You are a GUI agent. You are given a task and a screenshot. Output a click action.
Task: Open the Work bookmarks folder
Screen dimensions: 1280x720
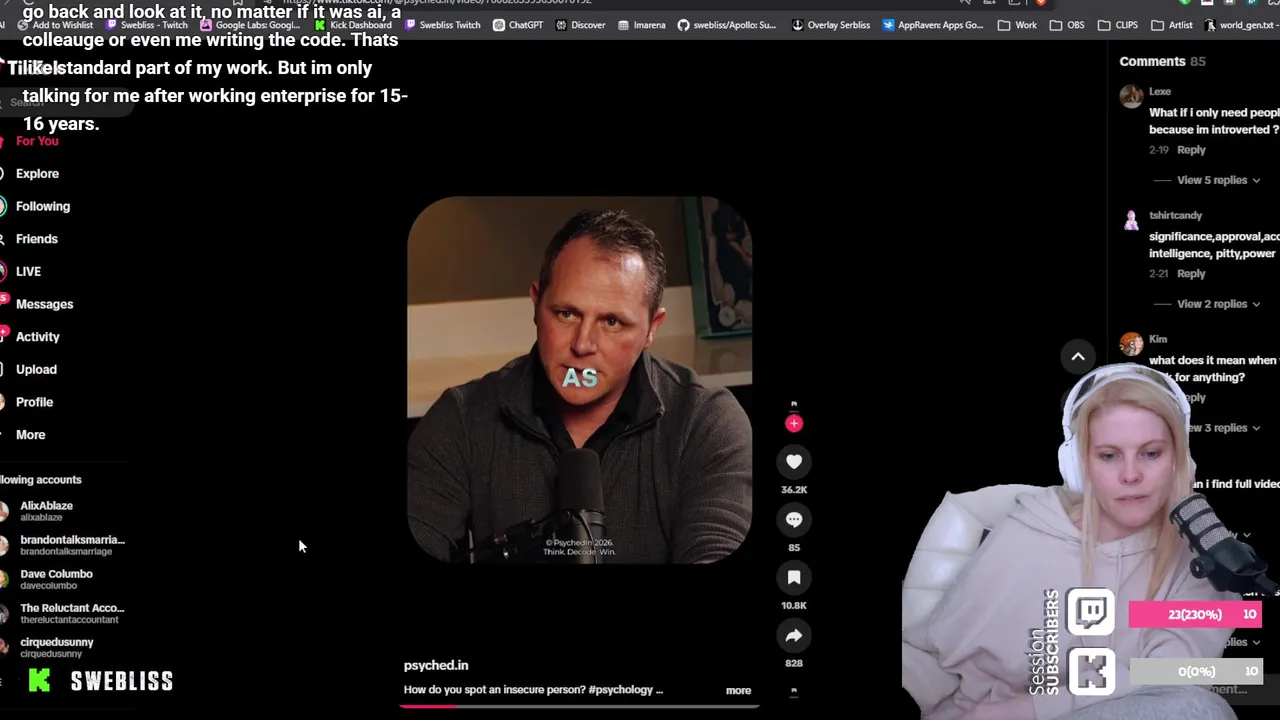coord(1017,25)
